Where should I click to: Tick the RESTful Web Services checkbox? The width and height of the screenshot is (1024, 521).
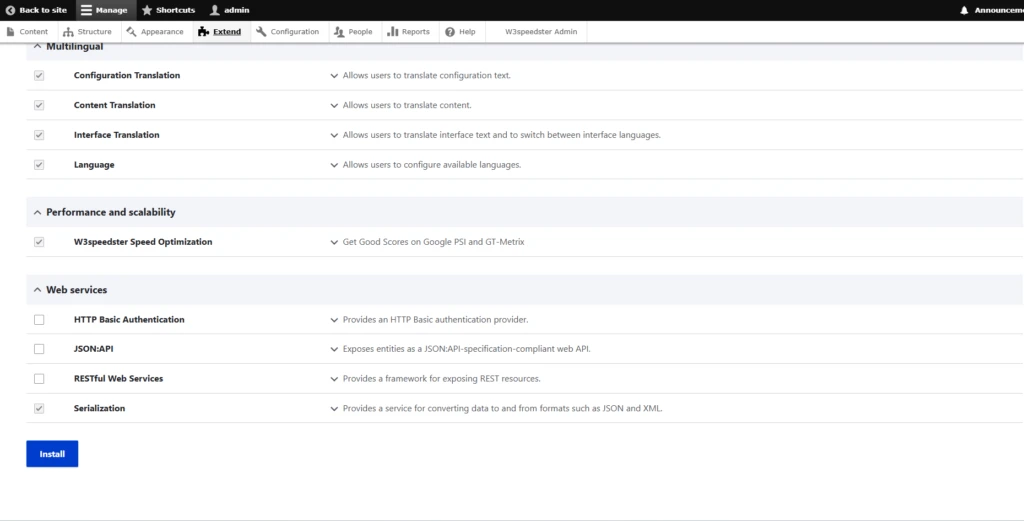pyautogui.click(x=39, y=379)
